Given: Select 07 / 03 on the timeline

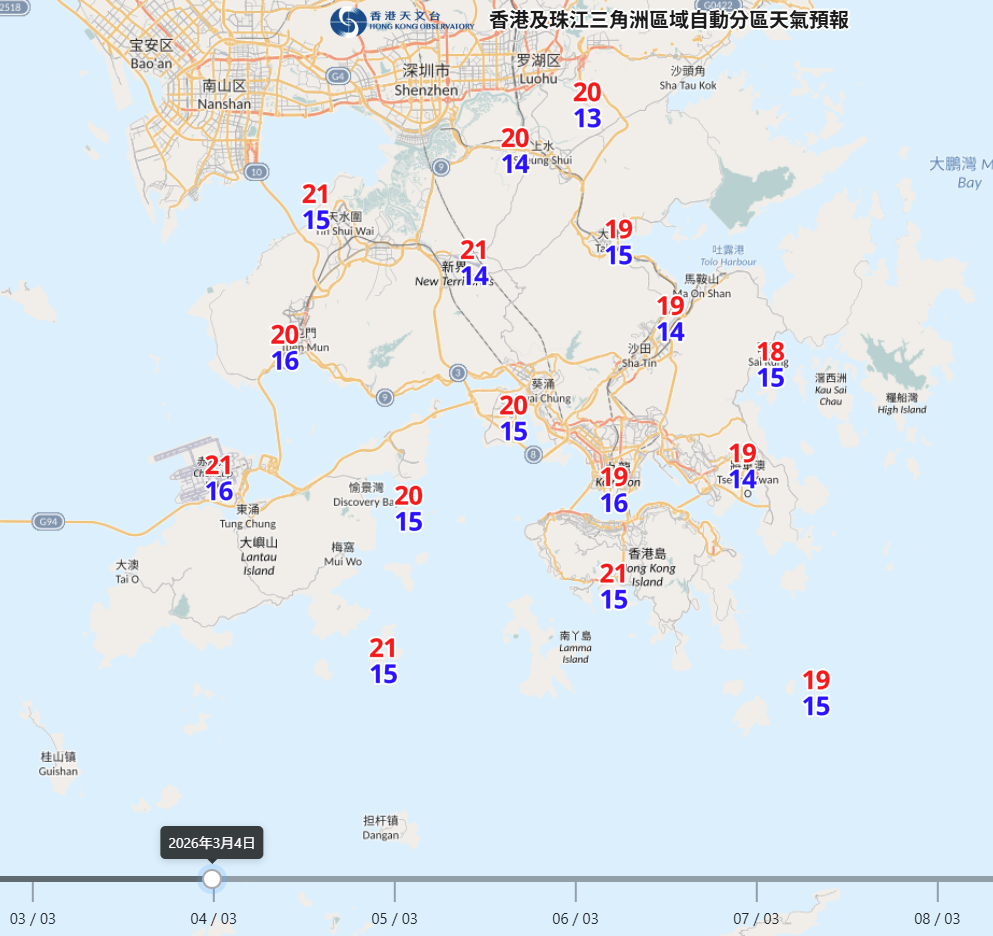Looking at the screenshot, I should [756, 918].
